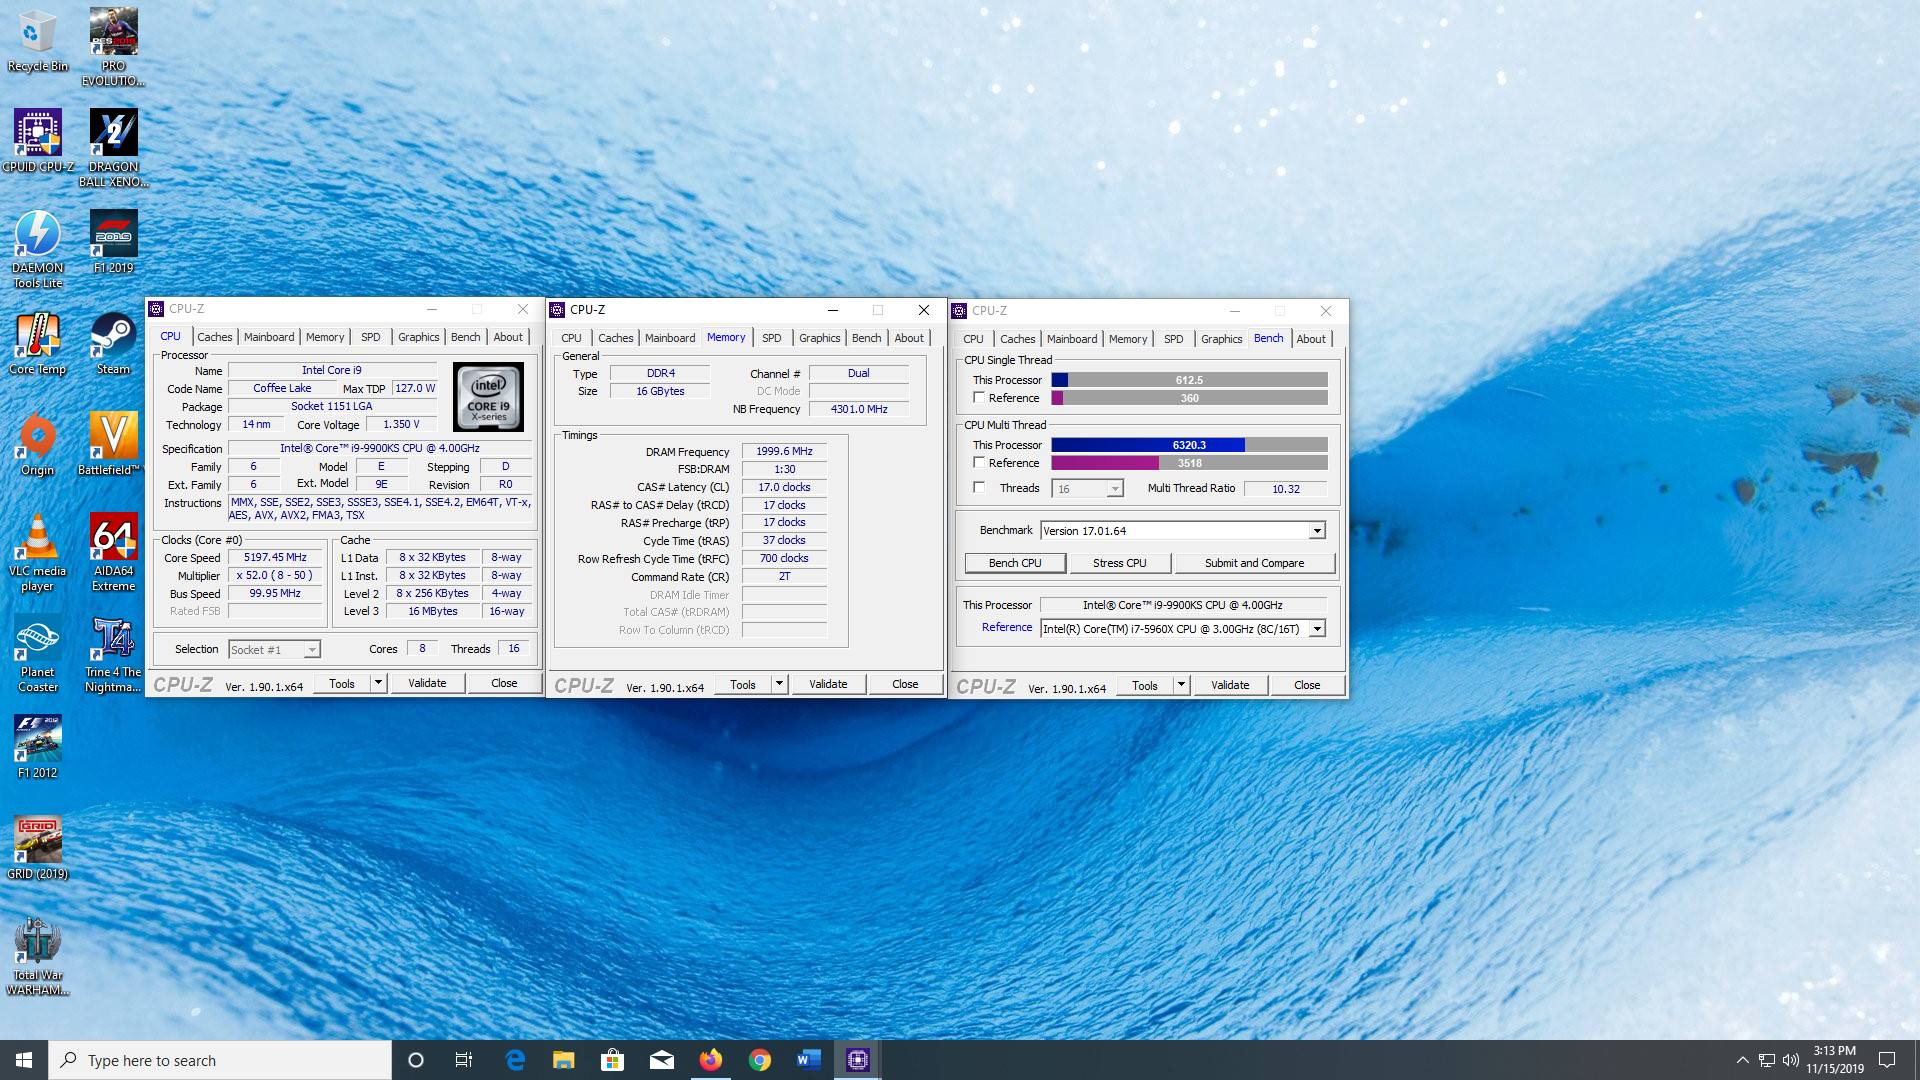The width and height of the screenshot is (1920, 1080).
Task: Click Multi Thread This Processor bar 6320.3
Action: (x=1189, y=445)
